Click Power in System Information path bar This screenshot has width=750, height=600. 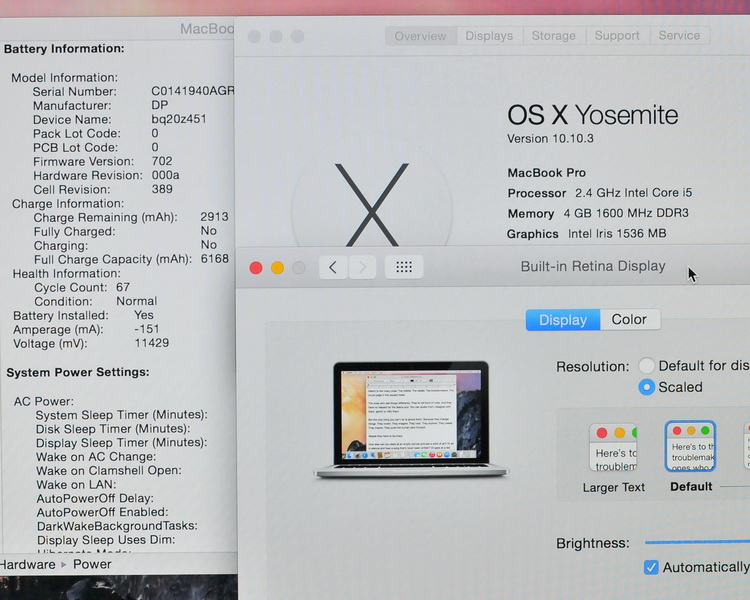(x=92, y=565)
